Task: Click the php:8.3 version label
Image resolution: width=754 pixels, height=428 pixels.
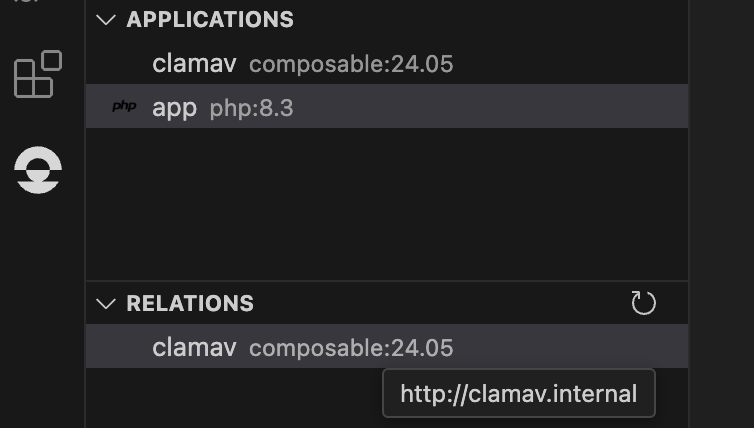Action: point(251,108)
